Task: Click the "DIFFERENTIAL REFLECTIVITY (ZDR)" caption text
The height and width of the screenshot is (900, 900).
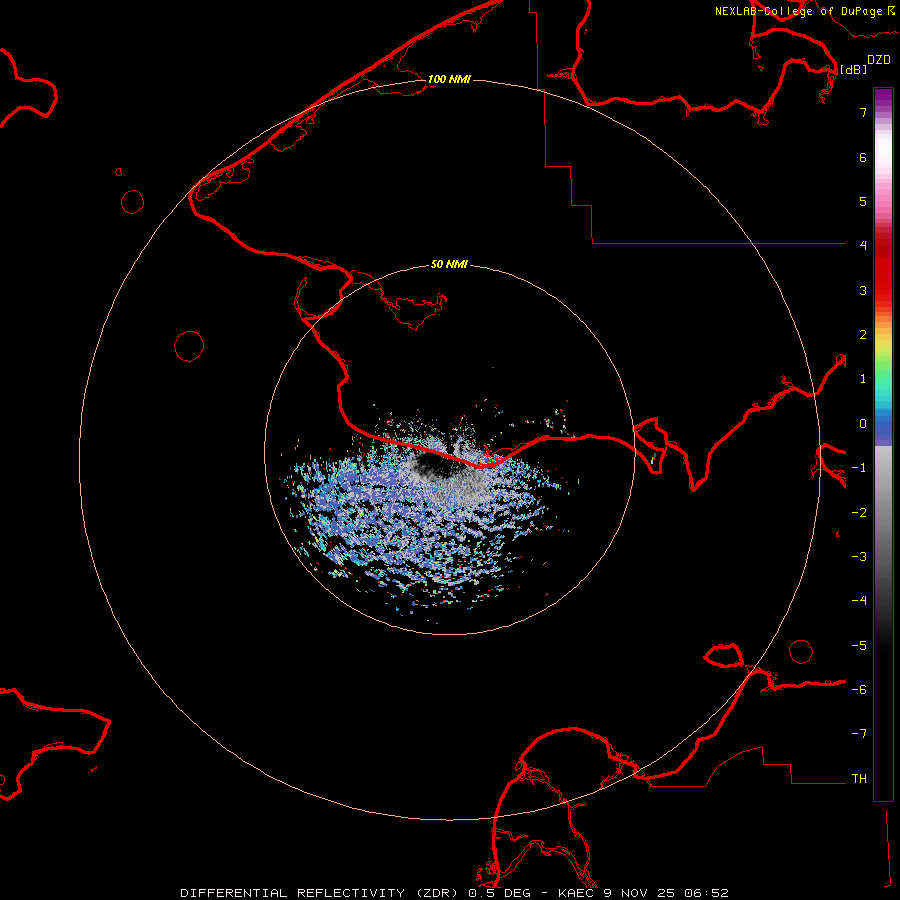Action: (x=320, y=893)
